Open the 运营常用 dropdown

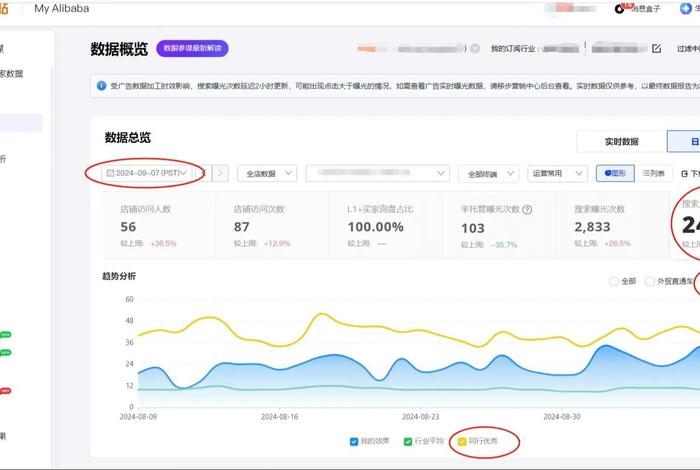click(x=557, y=173)
